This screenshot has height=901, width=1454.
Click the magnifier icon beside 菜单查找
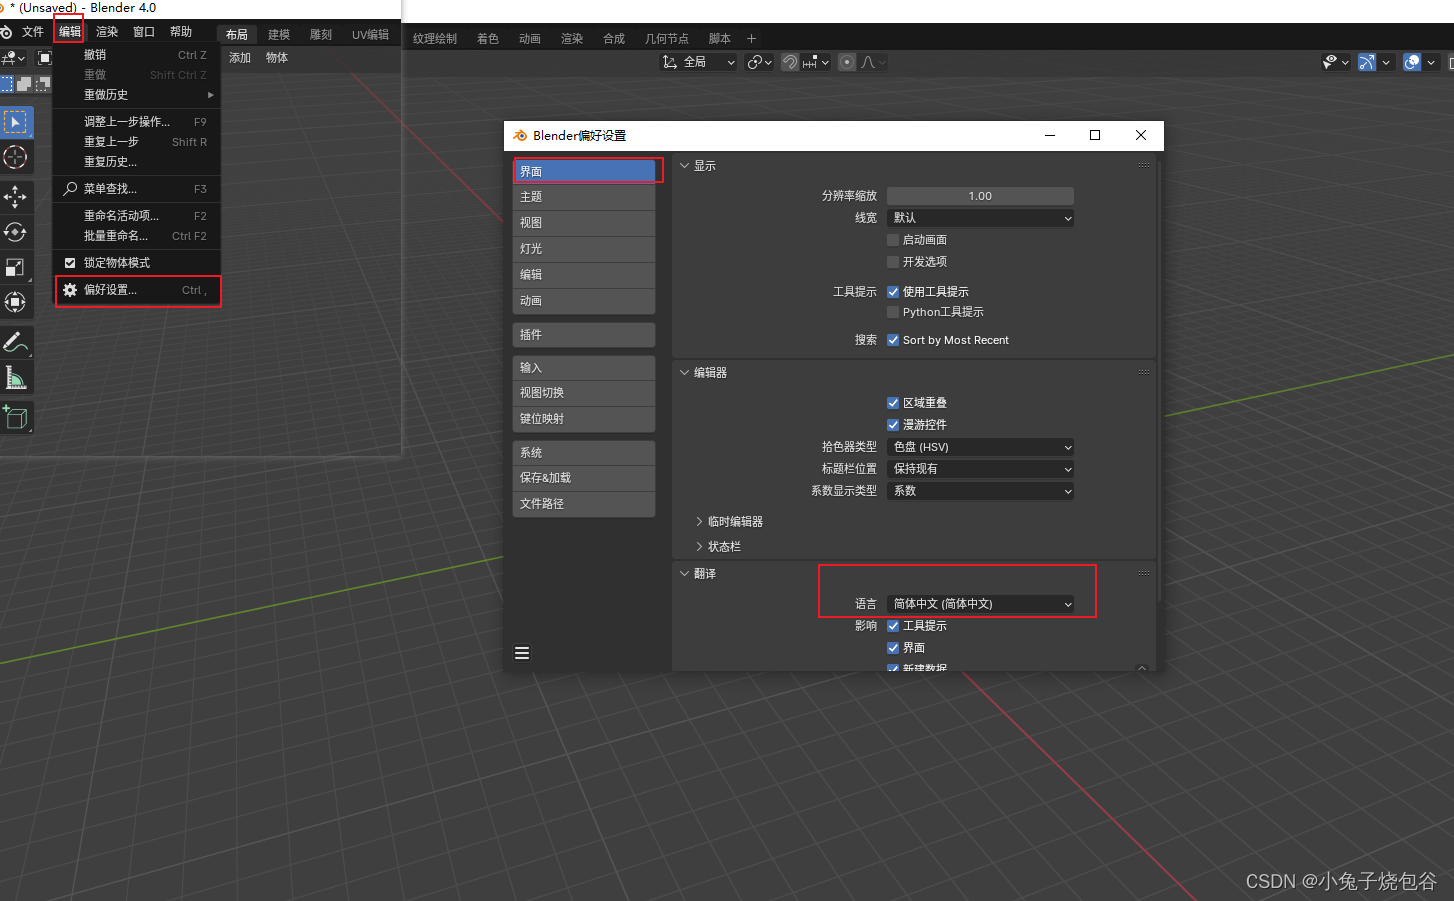(x=70, y=188)
